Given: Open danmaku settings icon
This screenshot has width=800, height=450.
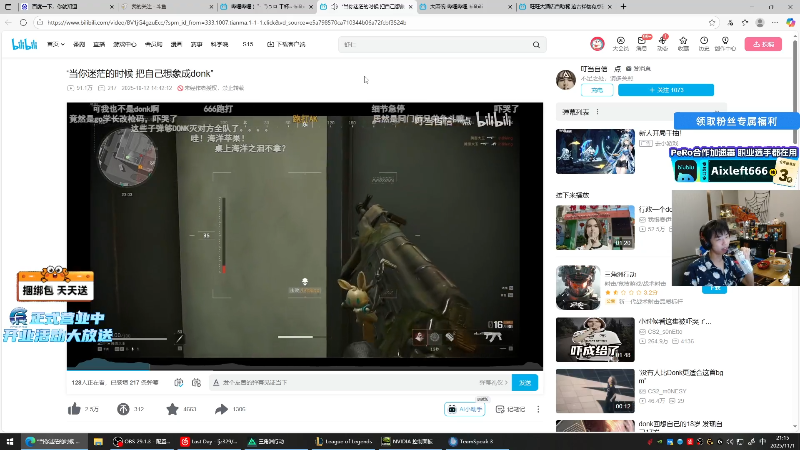Looking at the screenshot, I should tap(196, 383).
